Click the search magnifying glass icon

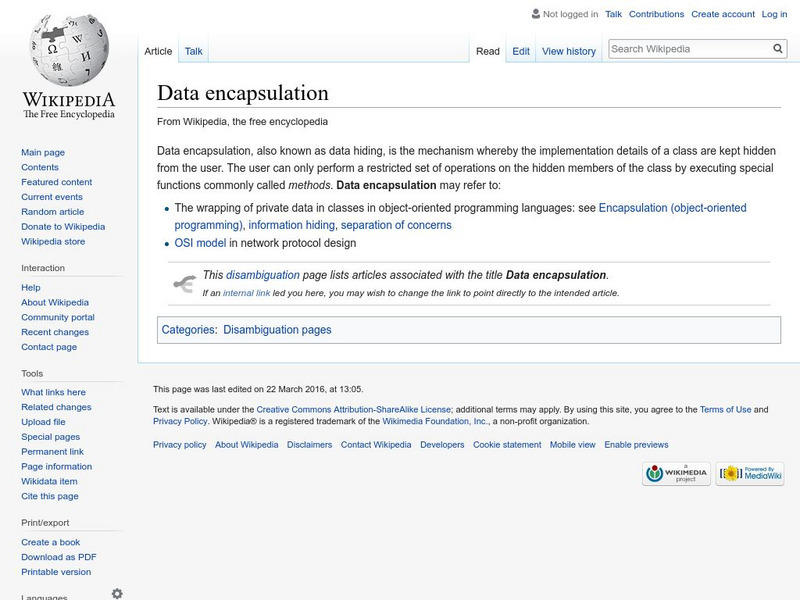776,47
